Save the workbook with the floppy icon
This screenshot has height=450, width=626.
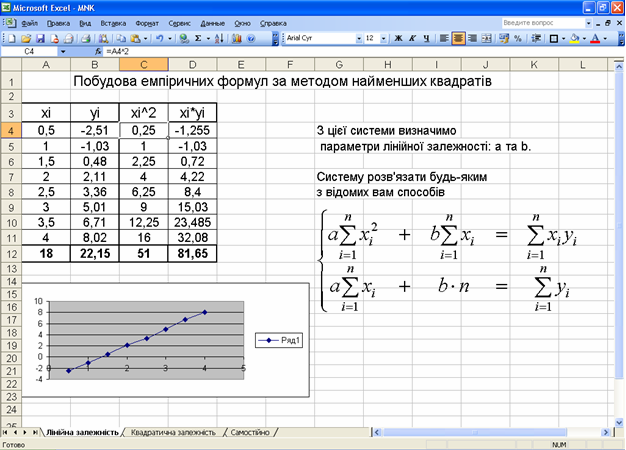coord(40,38)
